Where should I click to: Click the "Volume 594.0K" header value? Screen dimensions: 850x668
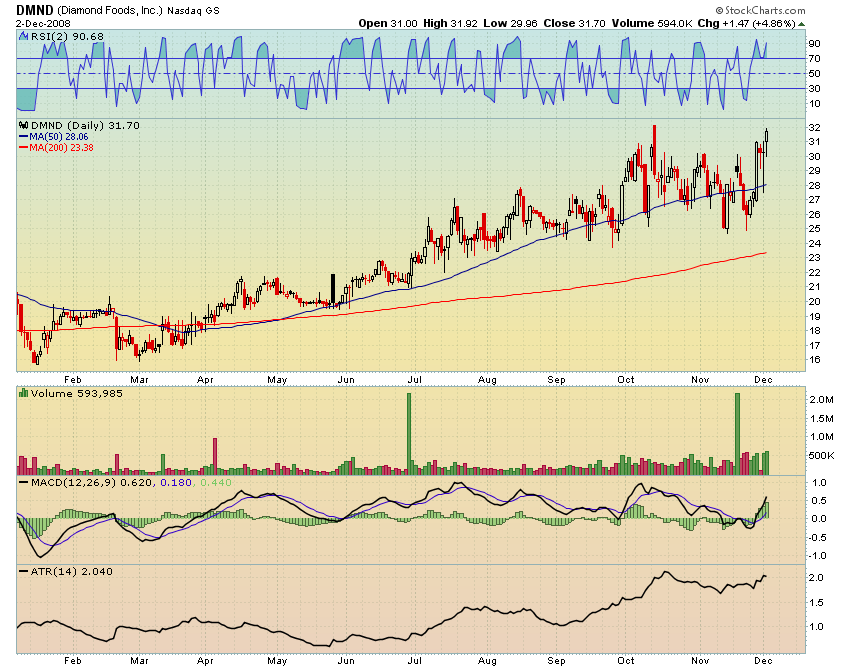[x=652, y=23]
